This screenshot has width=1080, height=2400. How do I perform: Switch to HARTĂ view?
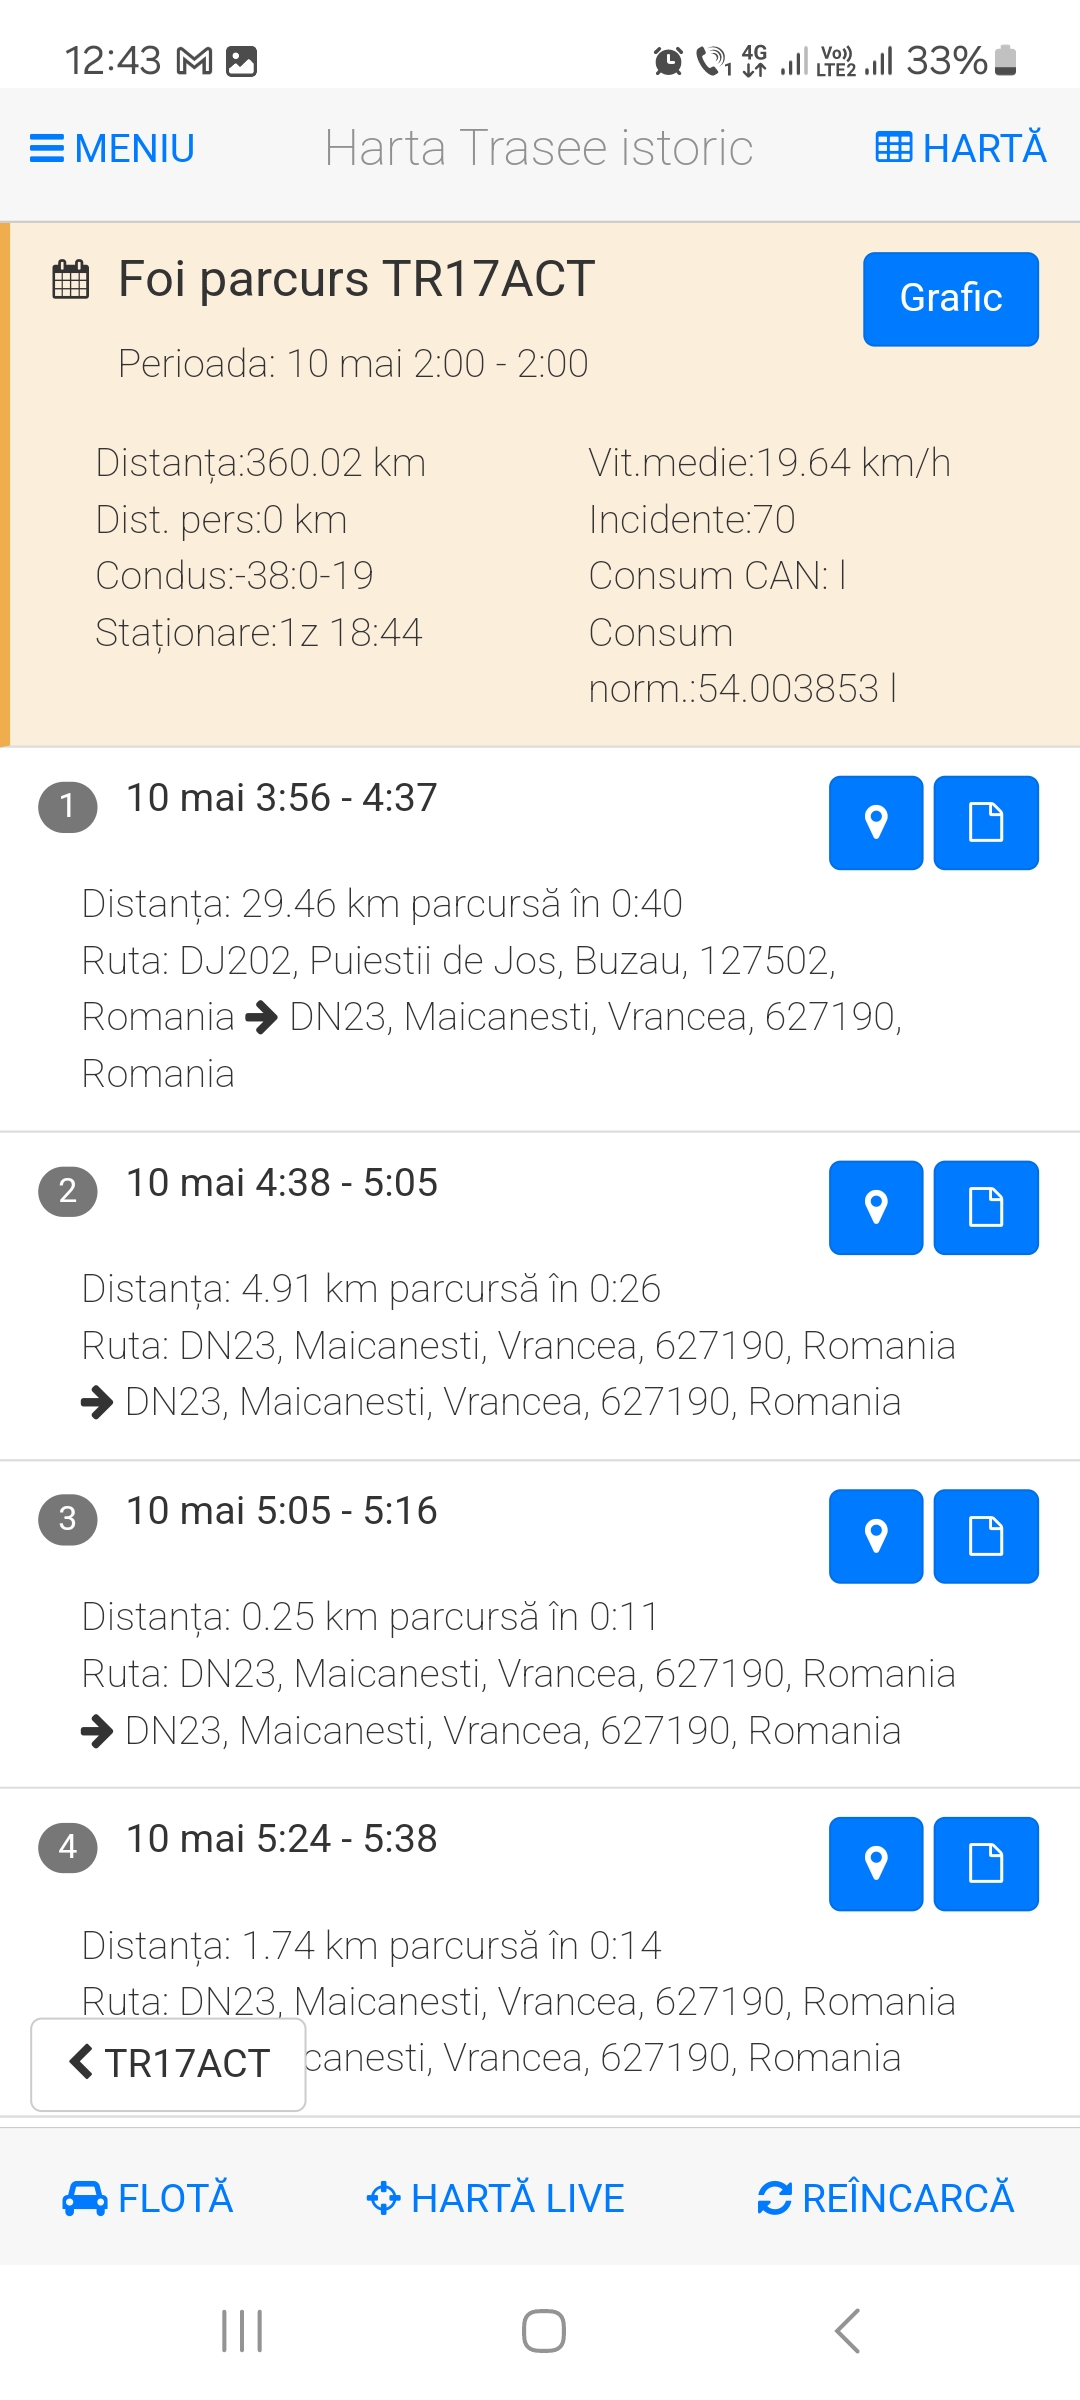(960, 149)
